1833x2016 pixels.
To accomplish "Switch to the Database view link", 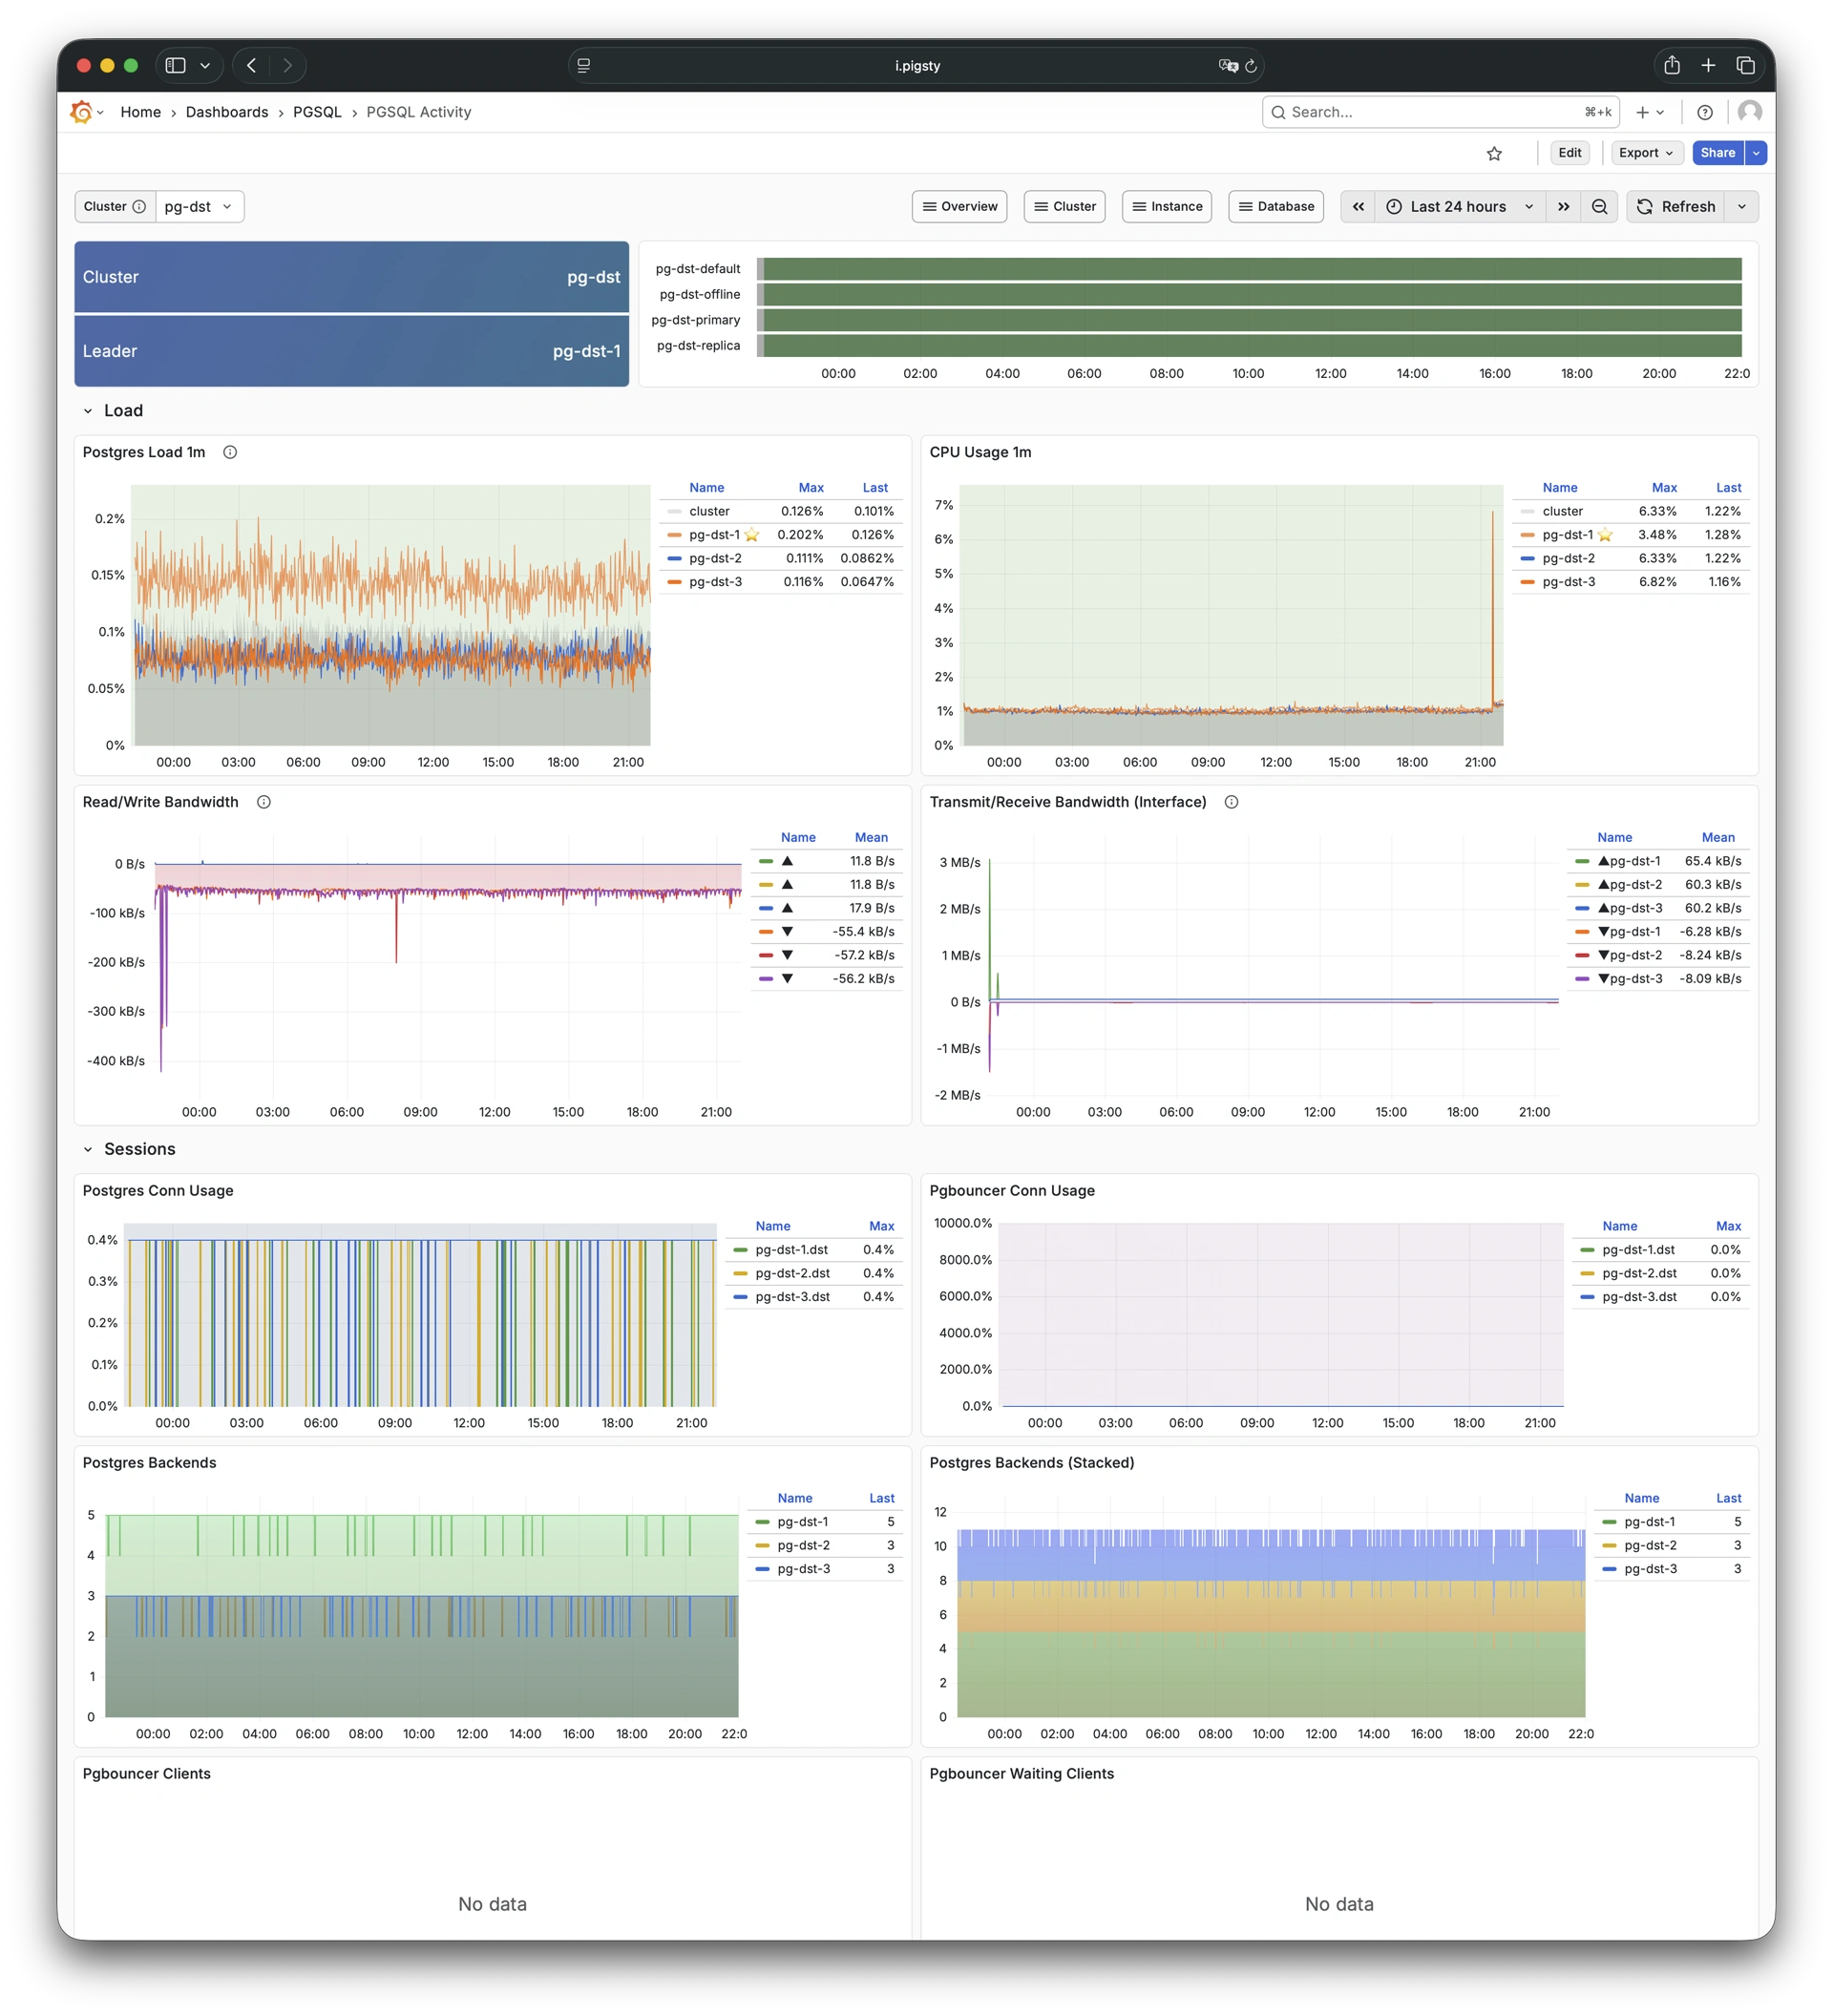I will (x=1276, y=206).
